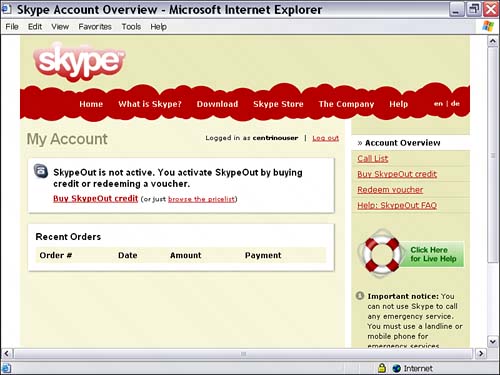
Task: Click the vertical scrollbar thumb
Action: [493, 155]
